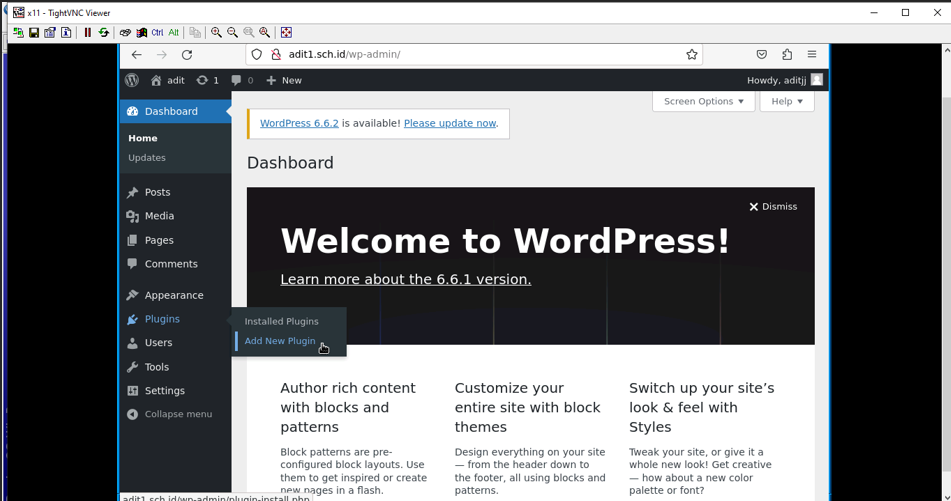Open the Appearance menu item
The image size is (951, 501).
click(x=175, y=295)
